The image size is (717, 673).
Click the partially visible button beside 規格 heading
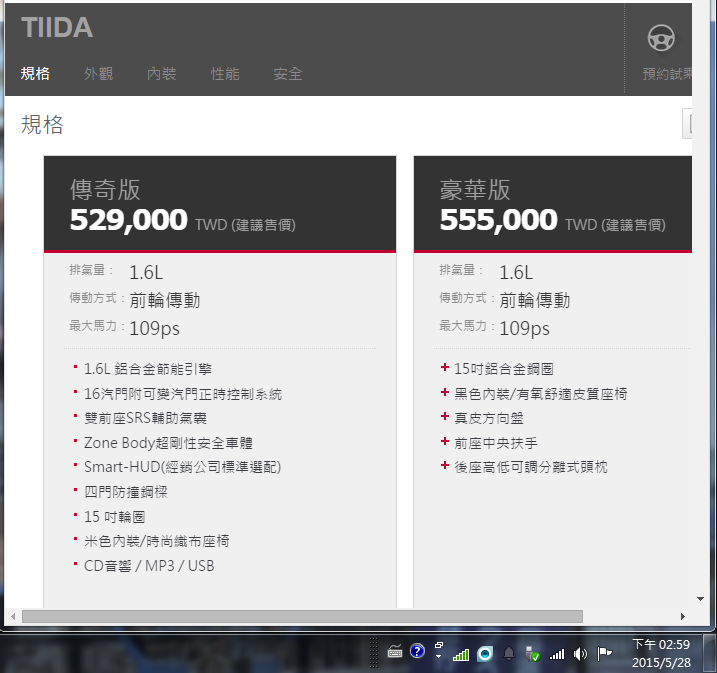click(687, 123)
